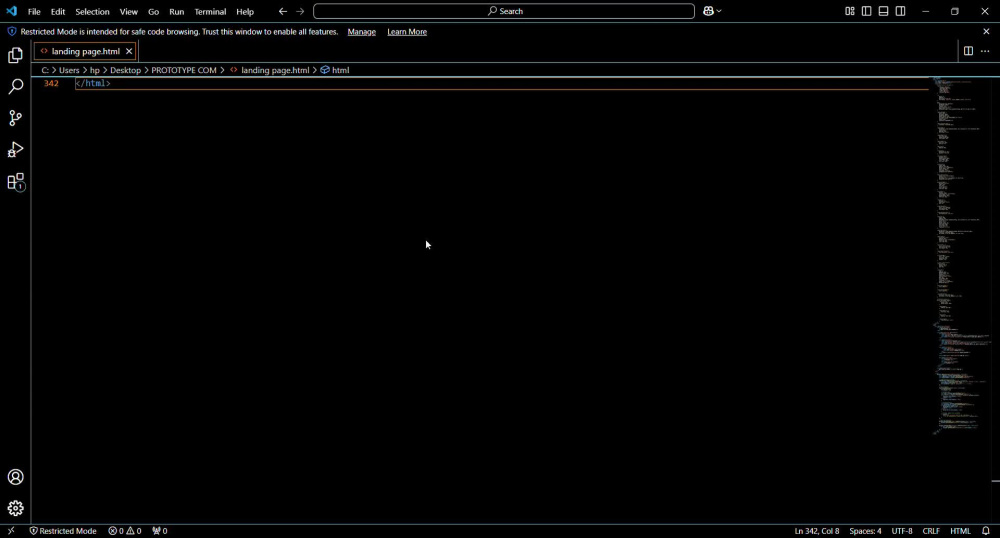Image resolution: width=1000 pixels, height=538 pixels.
Task: Open the remote window indicator
Action: [11, 530]
